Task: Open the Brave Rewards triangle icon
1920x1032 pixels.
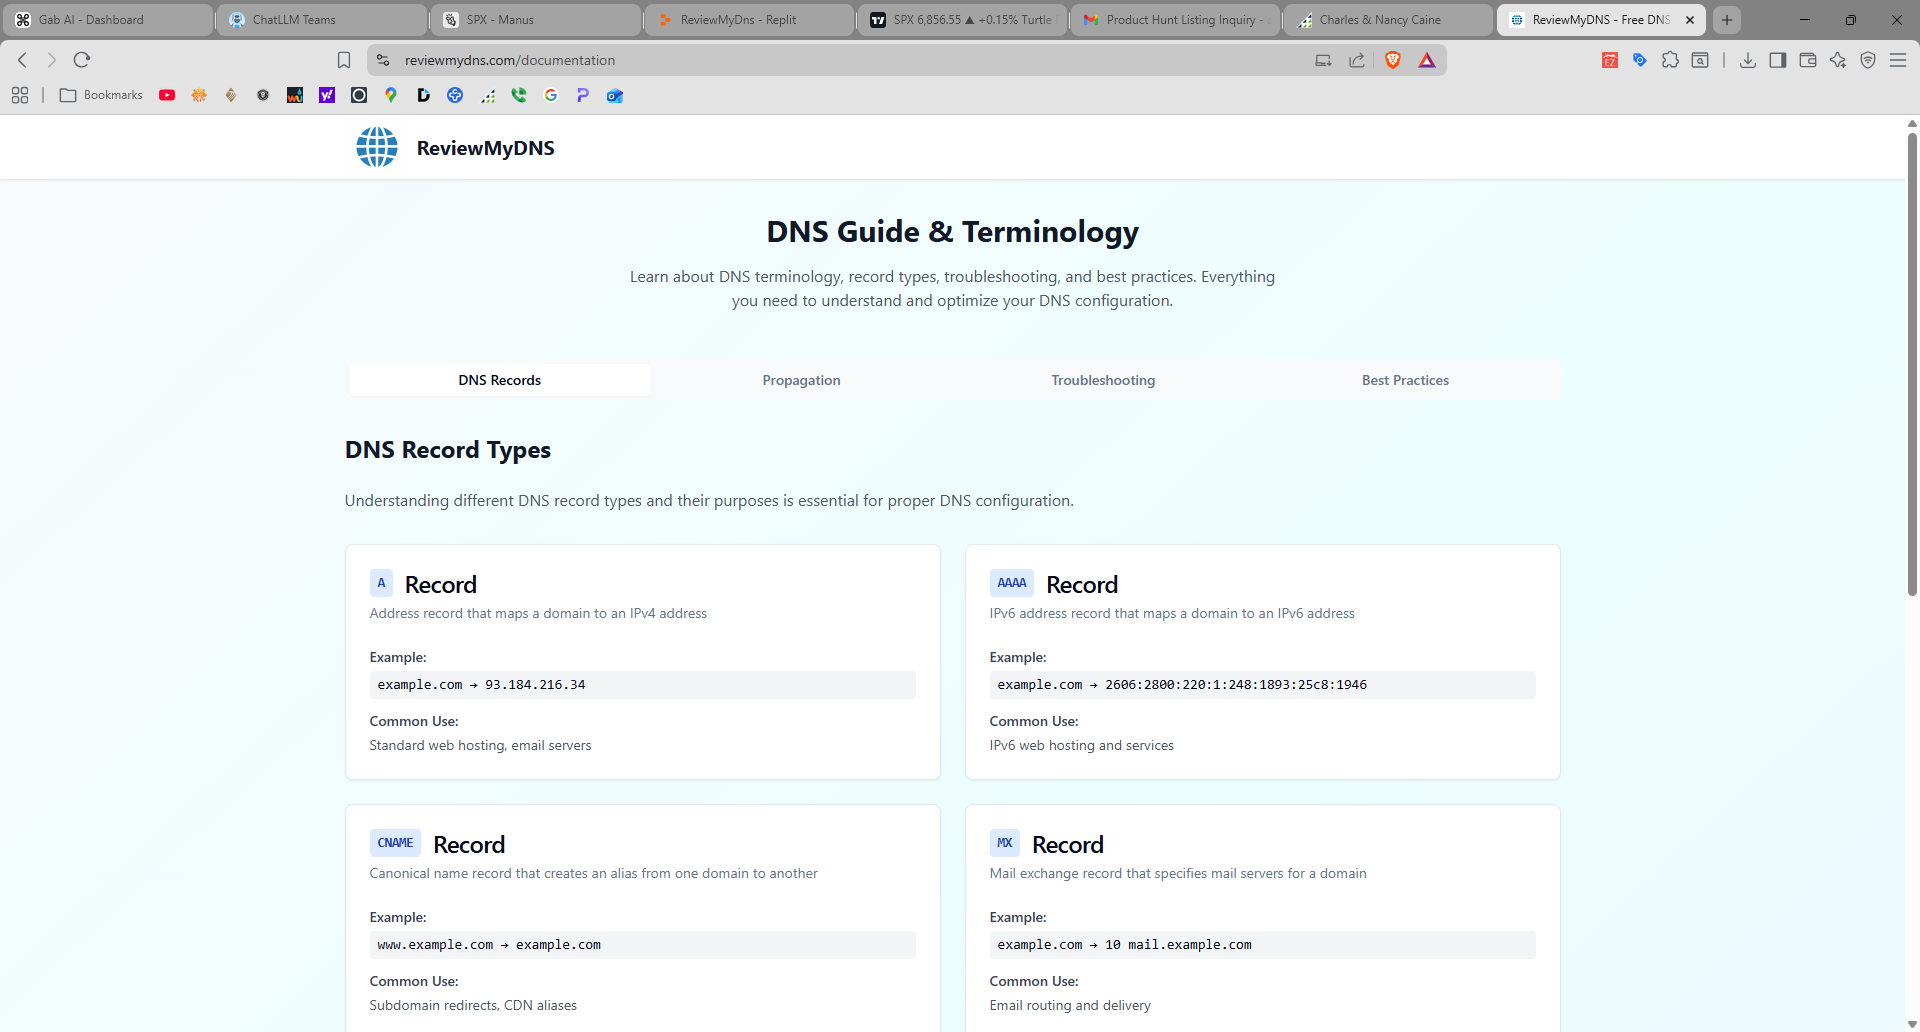Action: pos(1427,60)
